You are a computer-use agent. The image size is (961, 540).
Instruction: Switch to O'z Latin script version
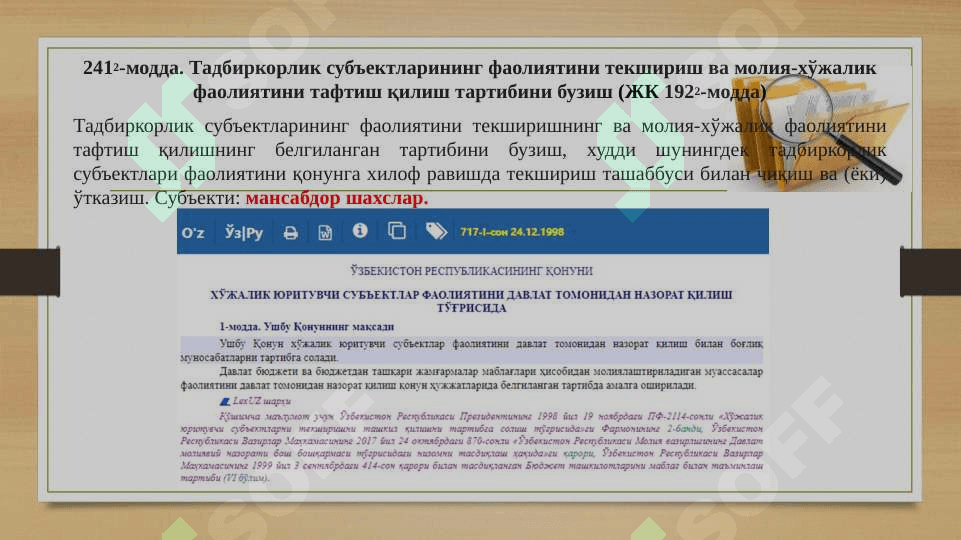coord(193,232)
